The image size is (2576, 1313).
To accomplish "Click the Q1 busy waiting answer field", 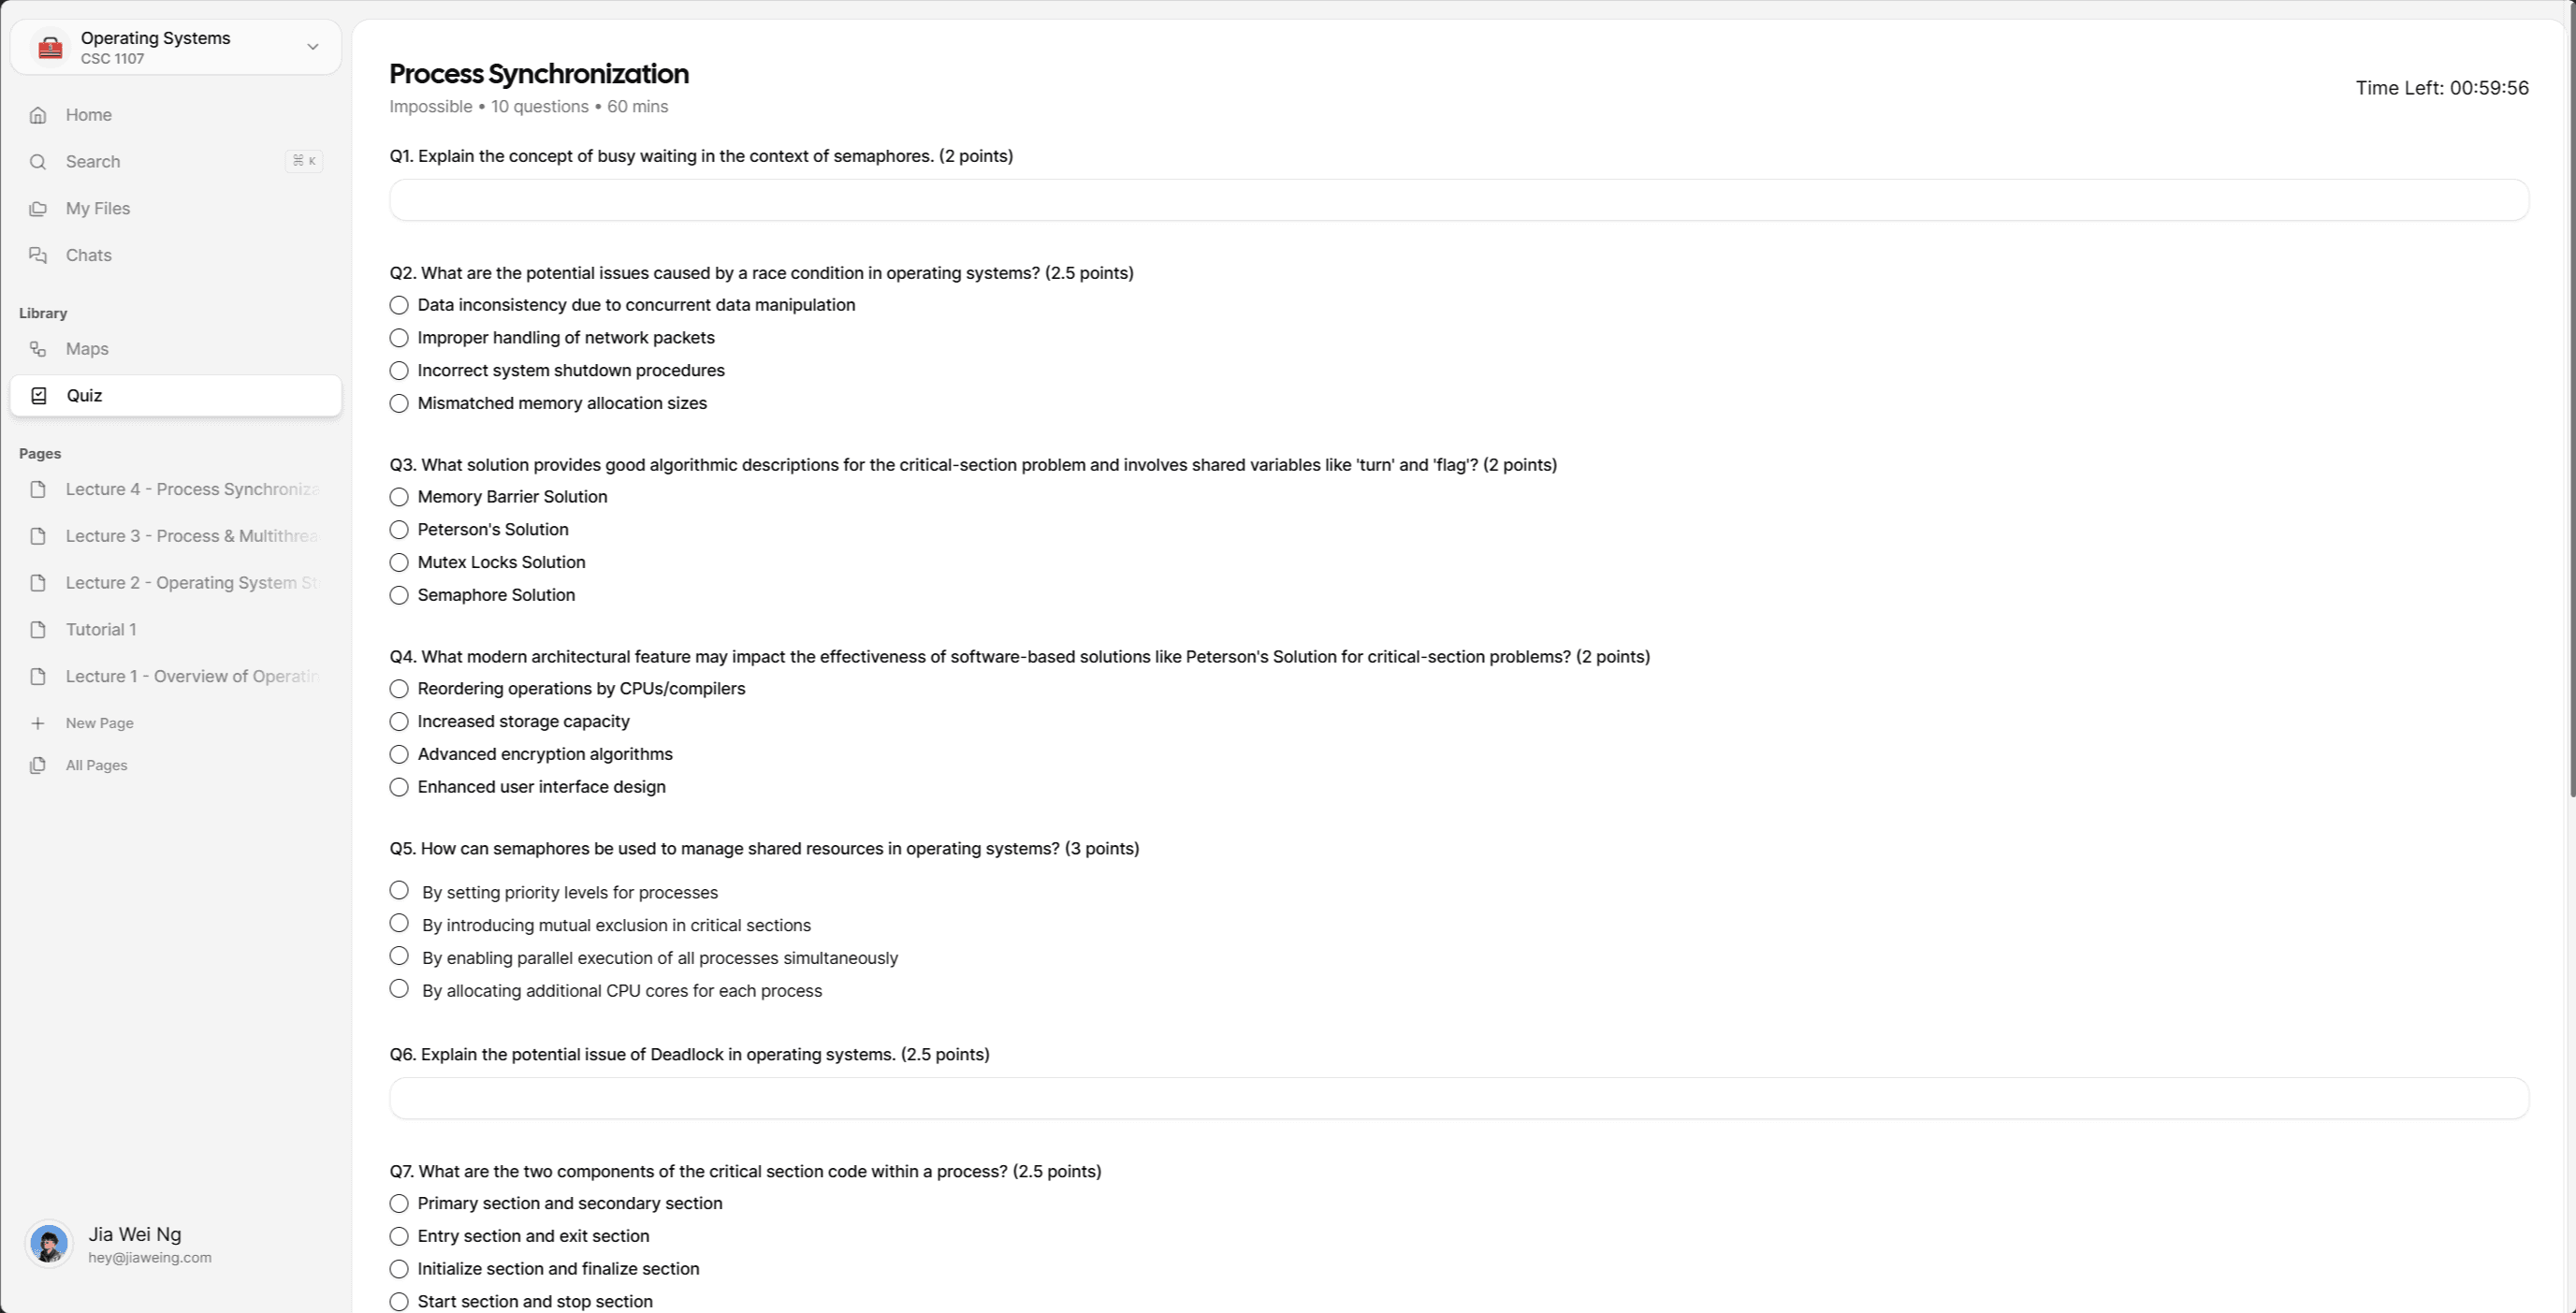I will (x=1459, y=201).
